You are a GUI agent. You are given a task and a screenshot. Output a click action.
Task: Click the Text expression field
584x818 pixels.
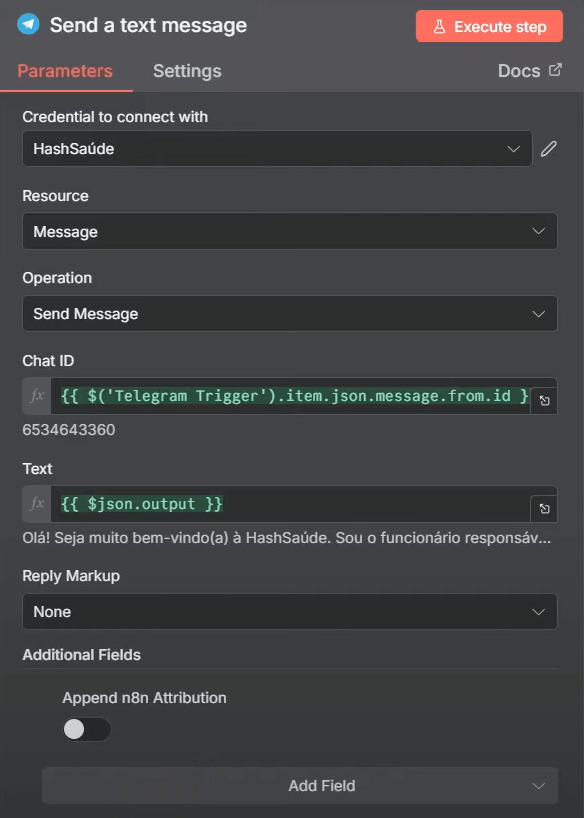click(x=291, y=504)
